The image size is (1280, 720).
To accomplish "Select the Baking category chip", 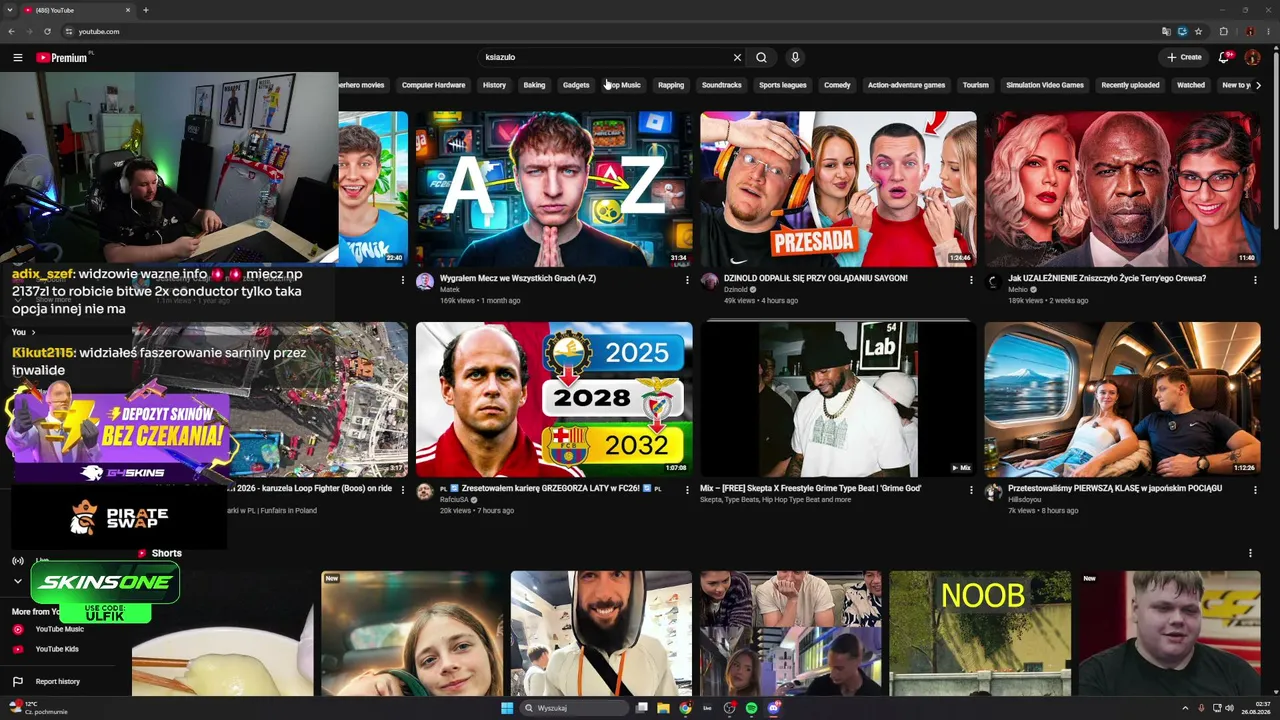I will (x=534, y=85).
